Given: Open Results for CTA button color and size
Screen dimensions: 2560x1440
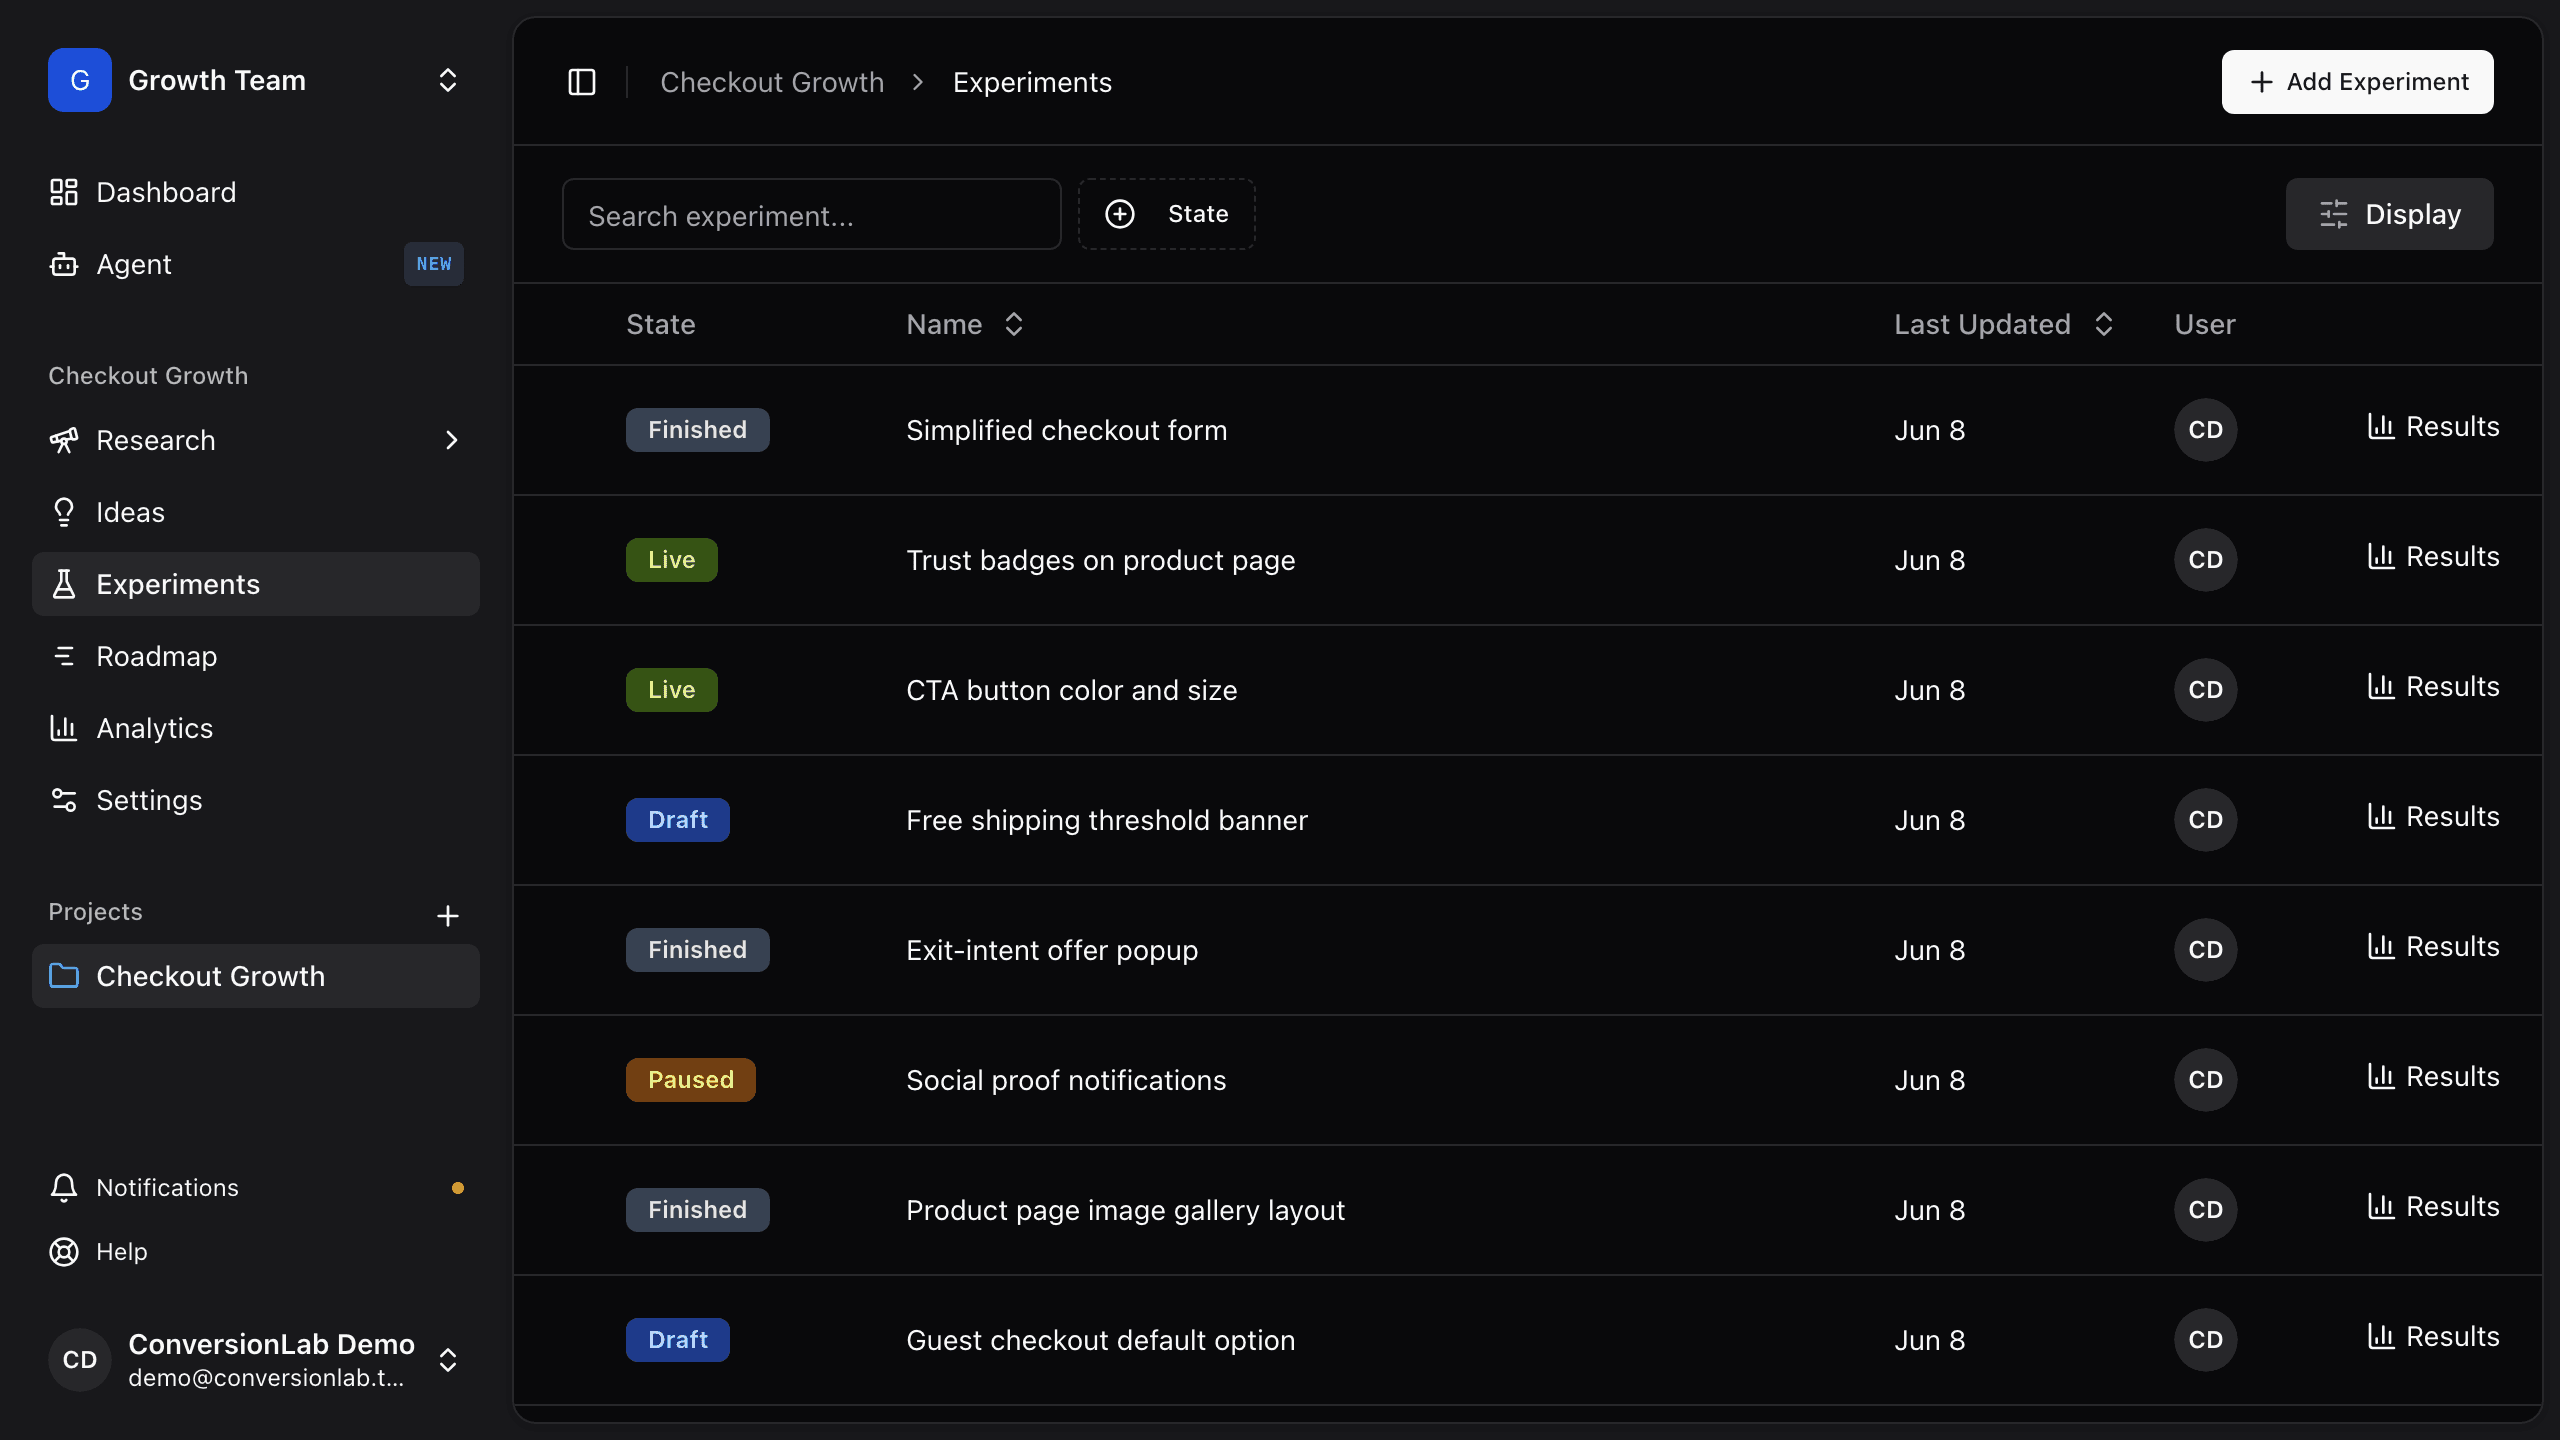Looking at the screenshot, I should 2434,687.
